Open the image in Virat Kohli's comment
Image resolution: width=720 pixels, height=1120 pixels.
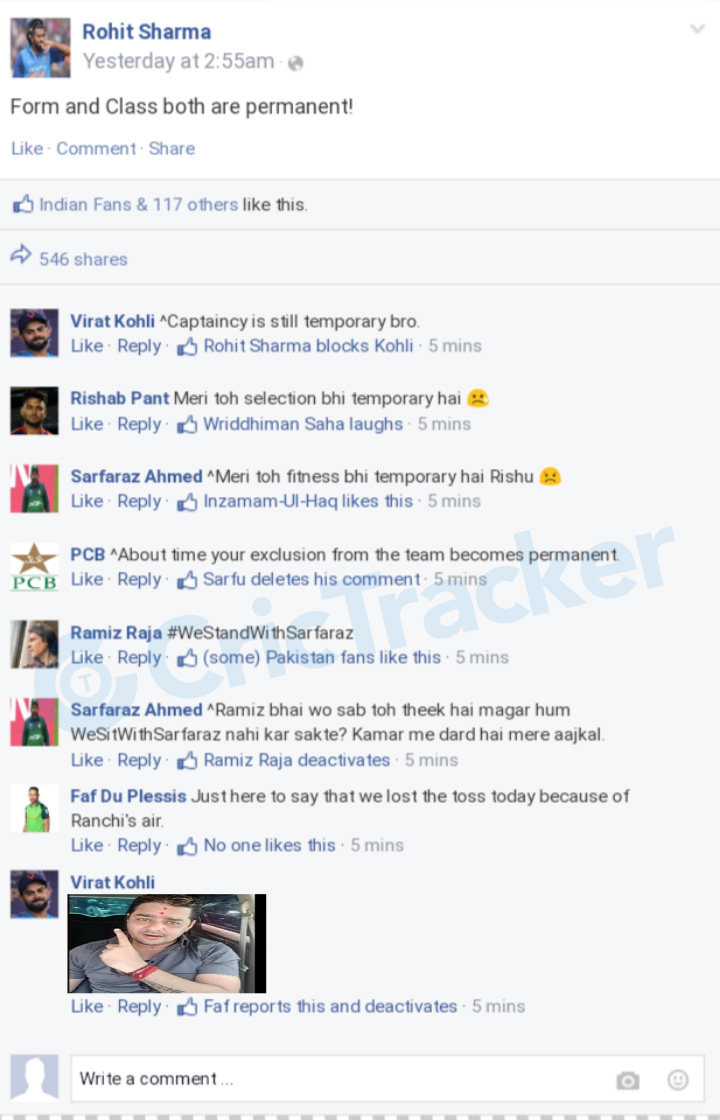(x=166, y=943)
